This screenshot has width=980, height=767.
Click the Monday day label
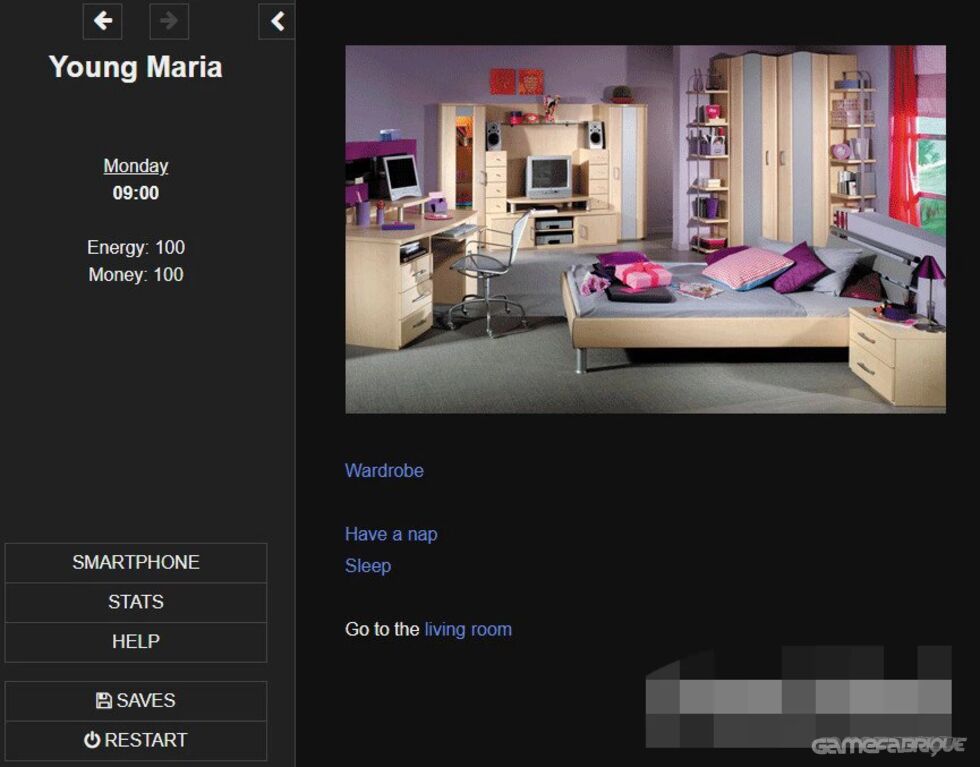click(x=136, y=166)
